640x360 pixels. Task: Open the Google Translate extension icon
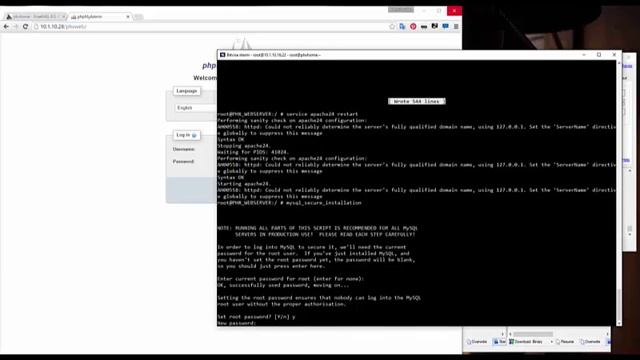pos(402,27)
